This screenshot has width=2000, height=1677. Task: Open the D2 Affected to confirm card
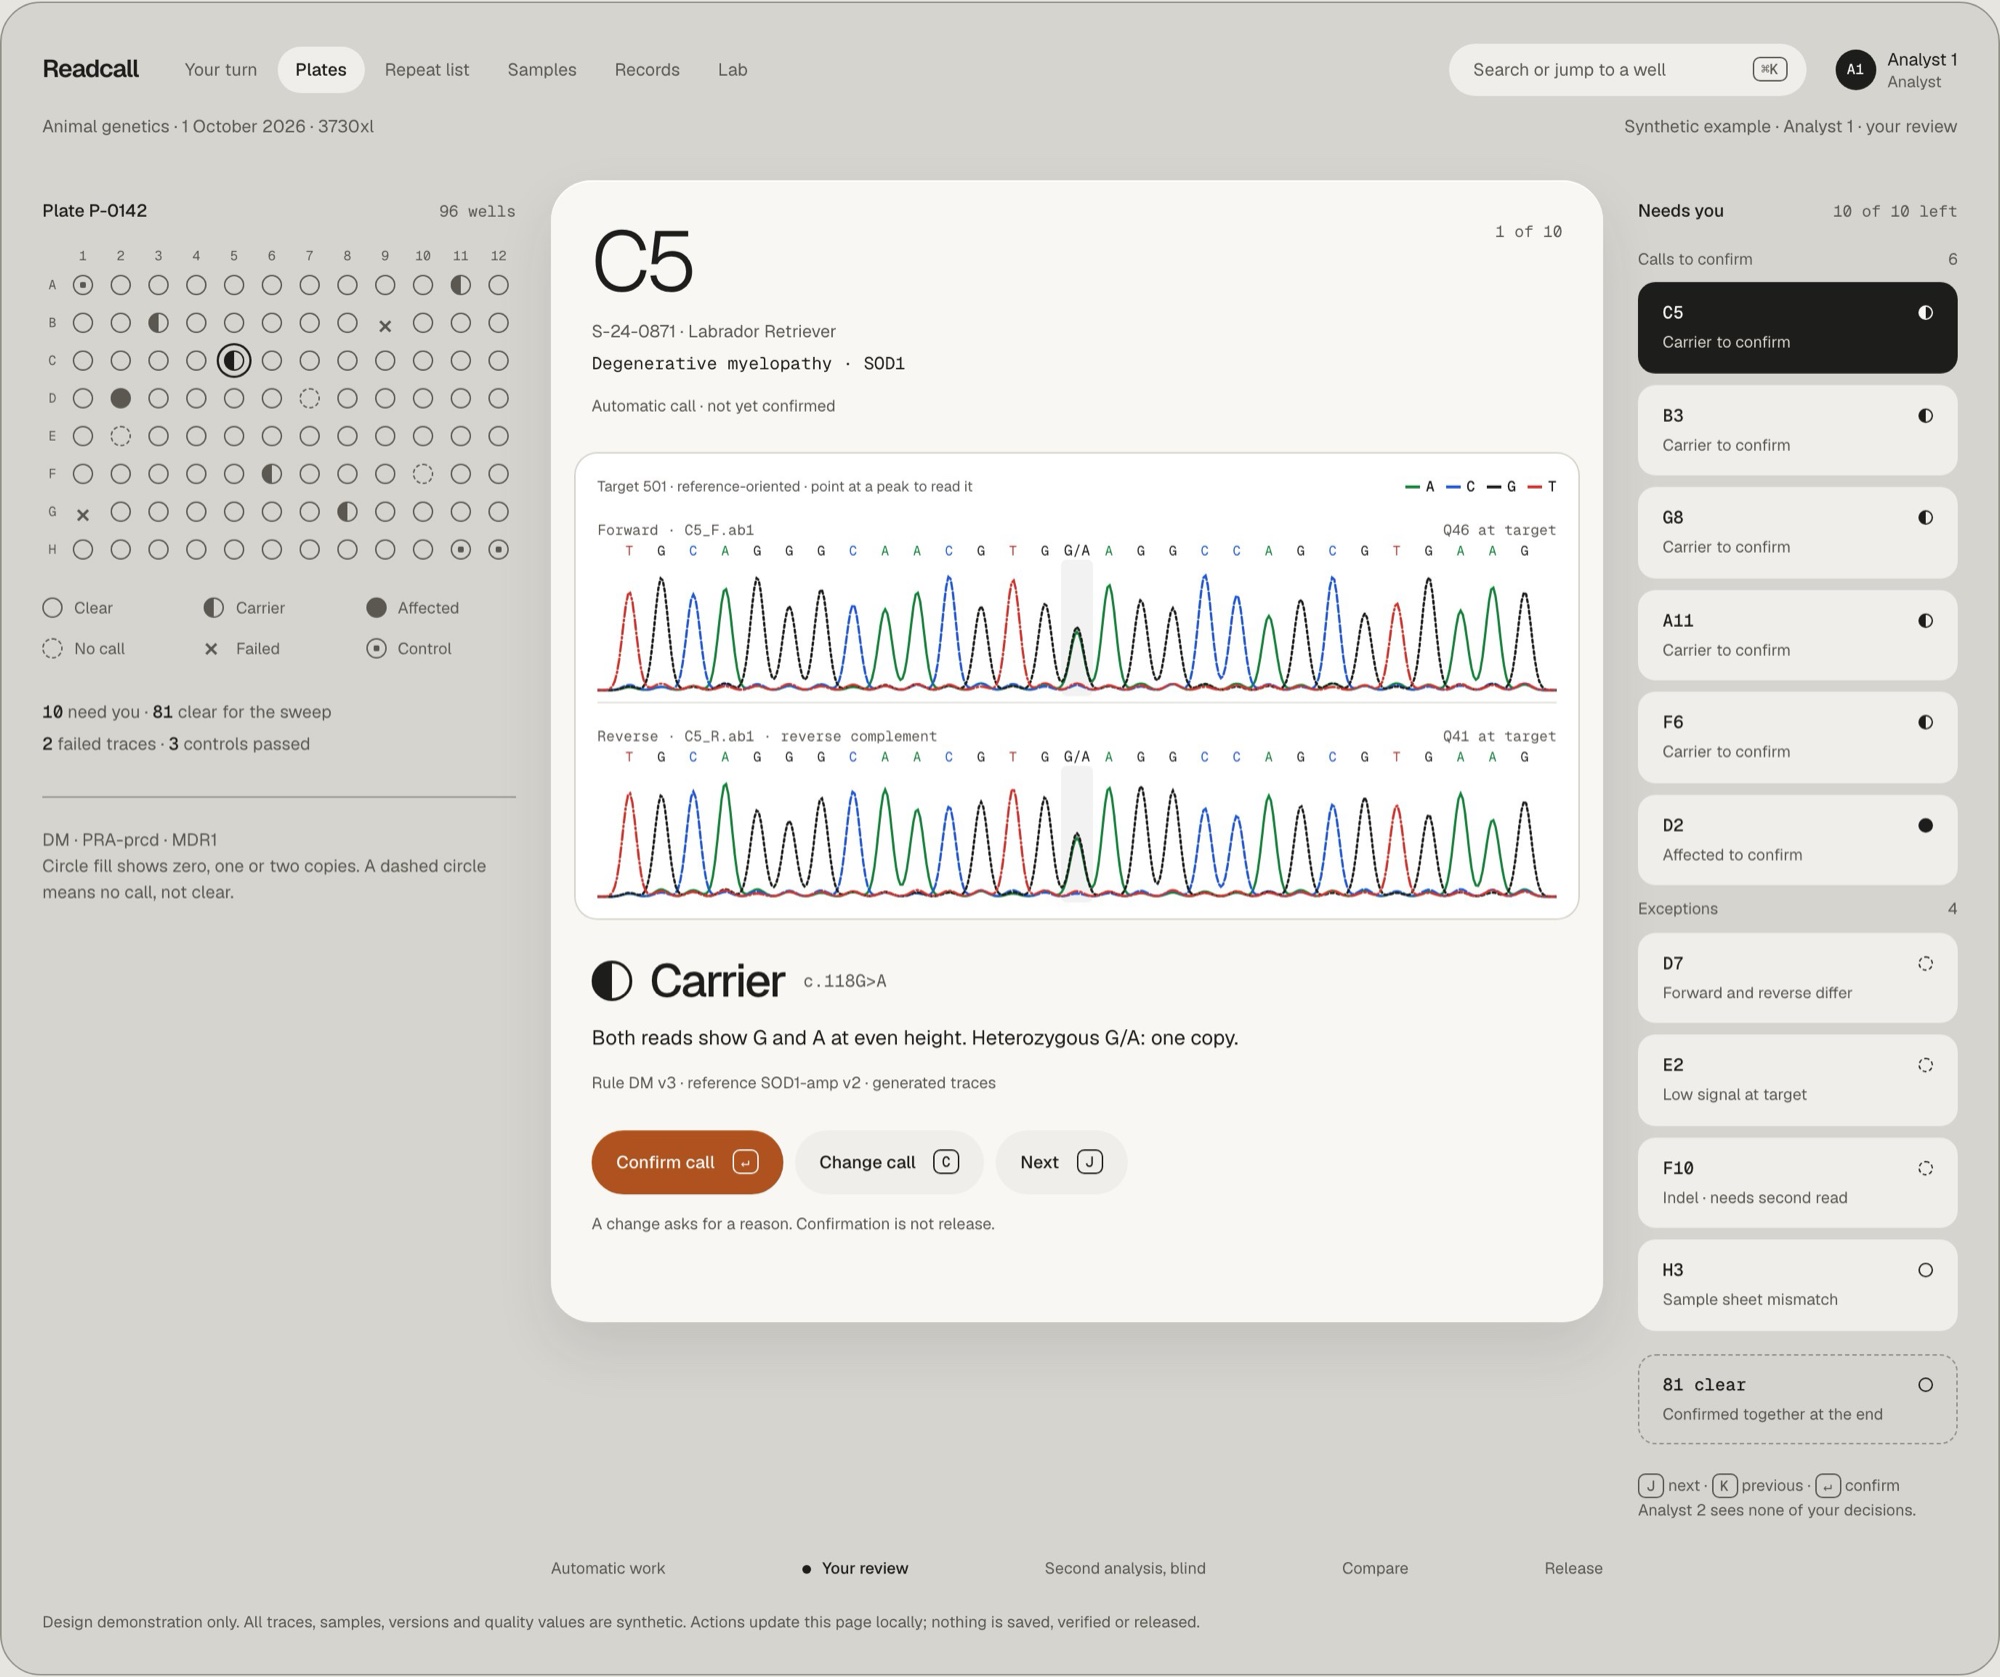1797,840
